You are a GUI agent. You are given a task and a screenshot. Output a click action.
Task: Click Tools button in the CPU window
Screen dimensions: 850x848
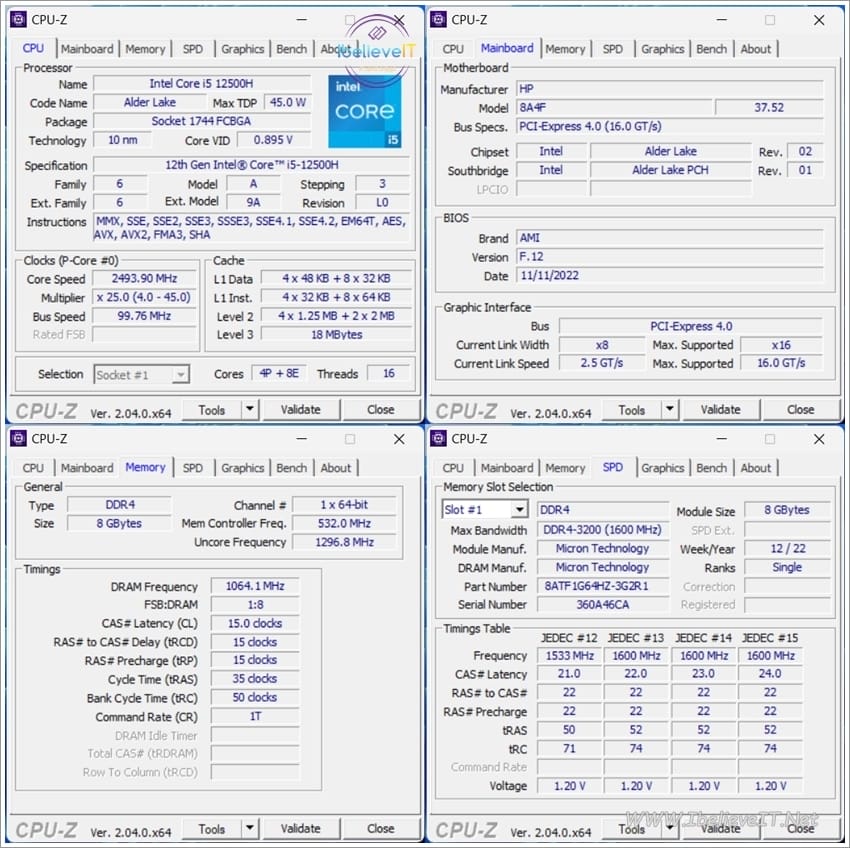click(x=211, y=410)
